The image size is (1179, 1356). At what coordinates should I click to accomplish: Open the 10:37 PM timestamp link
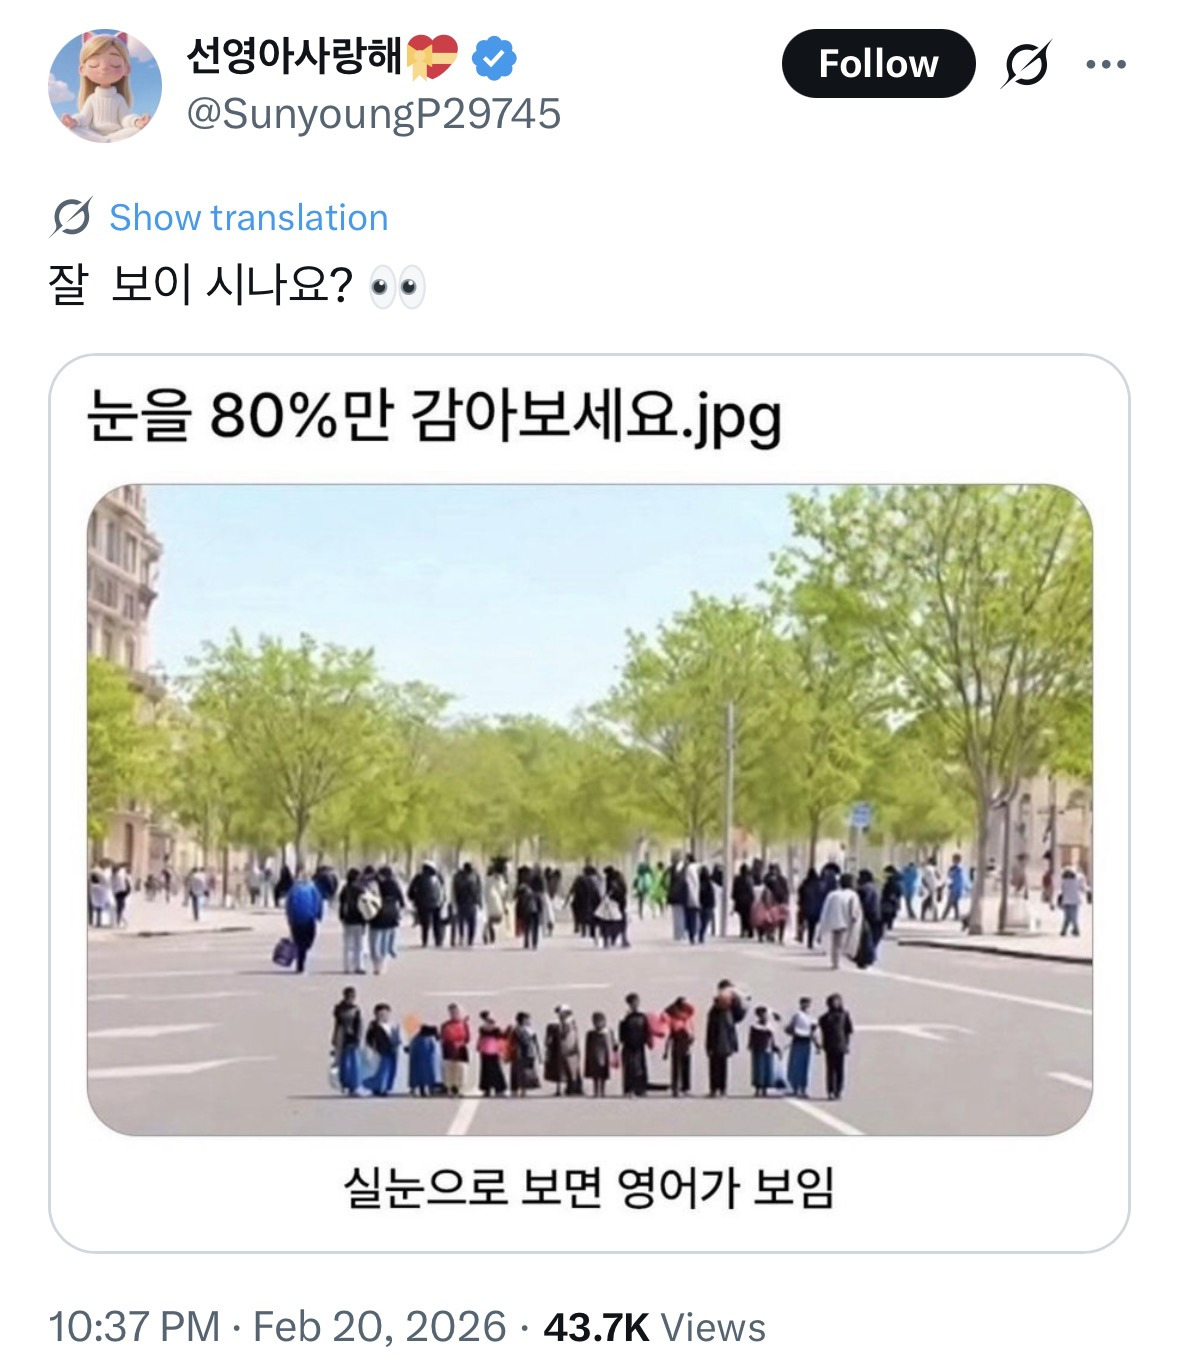pos(134,1327)
